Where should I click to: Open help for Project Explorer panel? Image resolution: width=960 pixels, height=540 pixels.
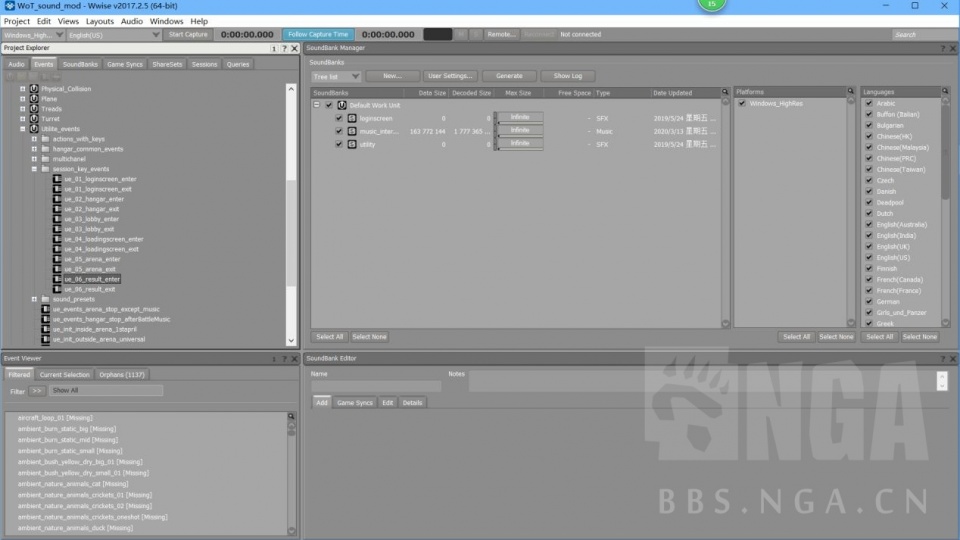pos(284,48)
